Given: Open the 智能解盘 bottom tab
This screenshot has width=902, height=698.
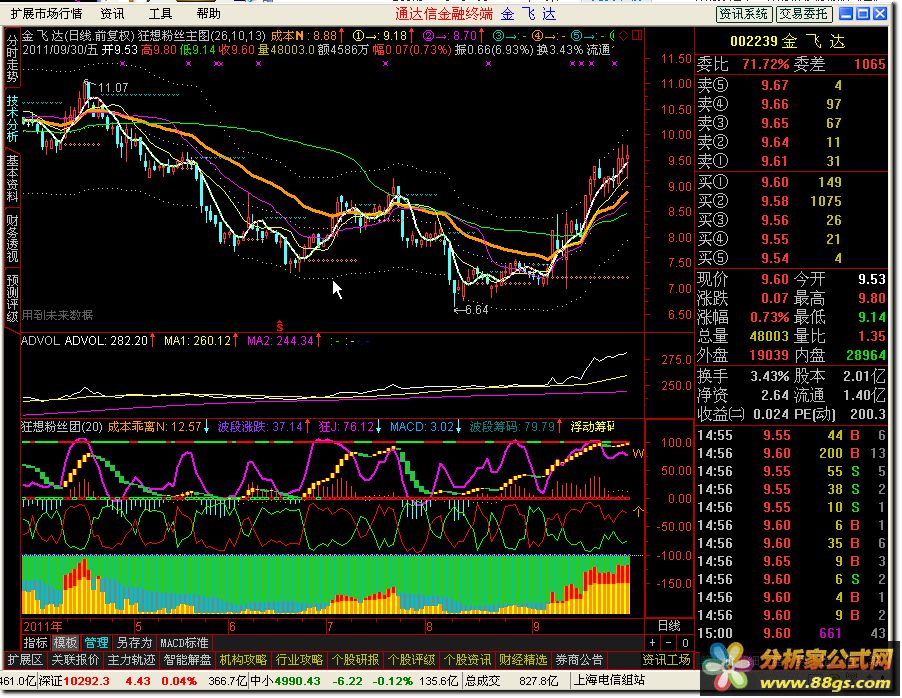Looking at the screenshot, I should pos(187,659).
